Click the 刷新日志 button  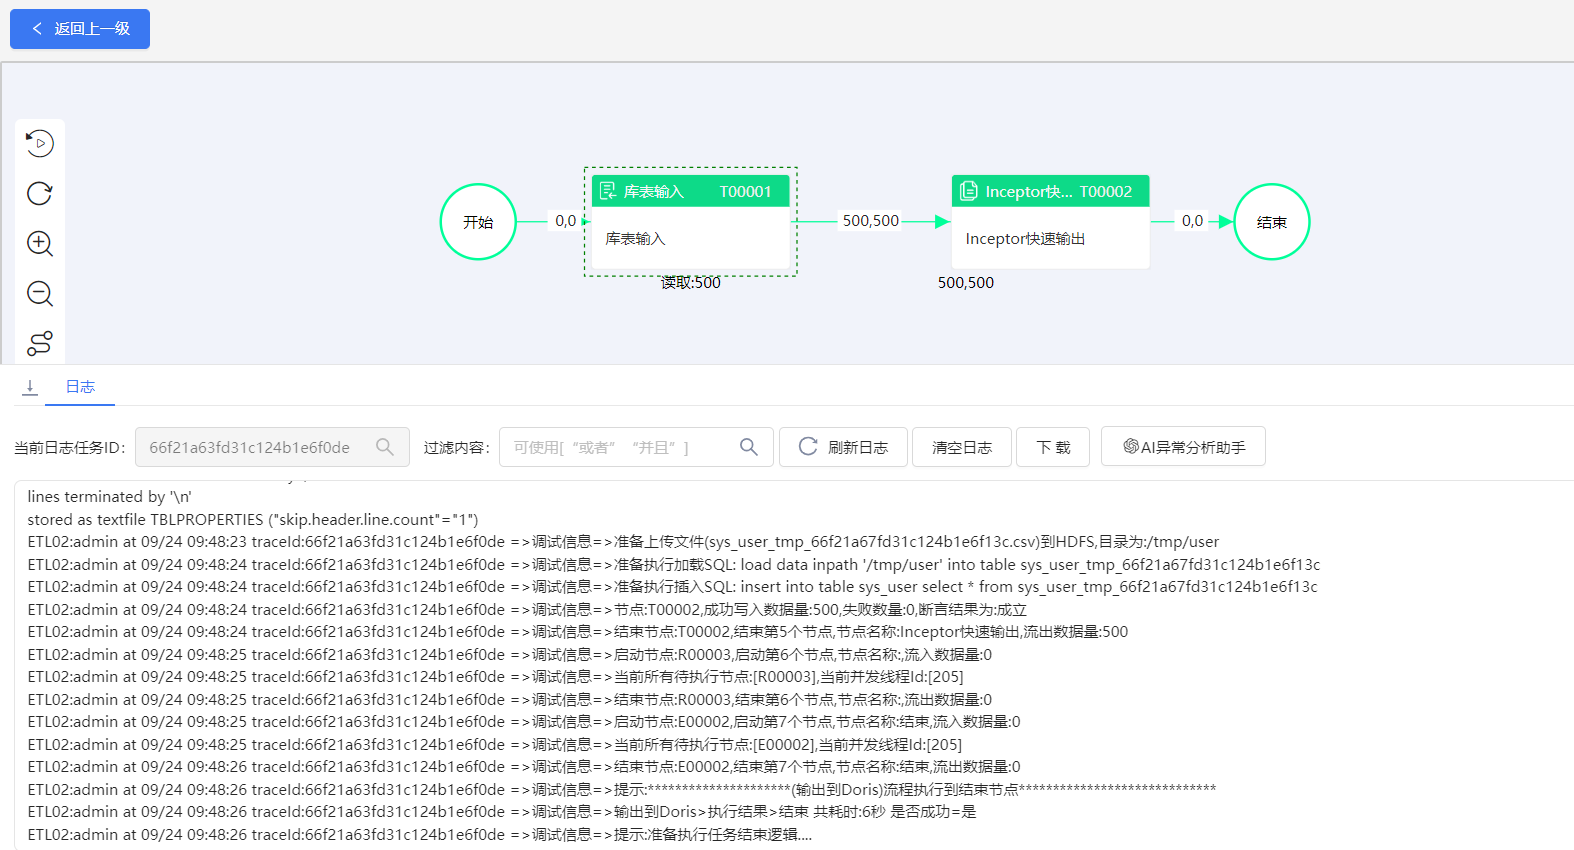tap(843, 447)
